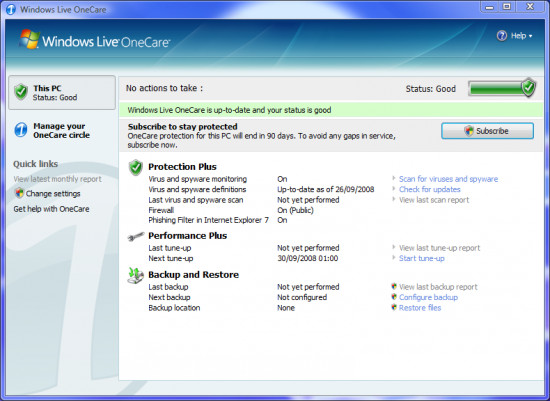The image size is (550, 401).
Task: Click shield icon beside Configure backup
Action: pyautogui.click(x=394, y=297)
